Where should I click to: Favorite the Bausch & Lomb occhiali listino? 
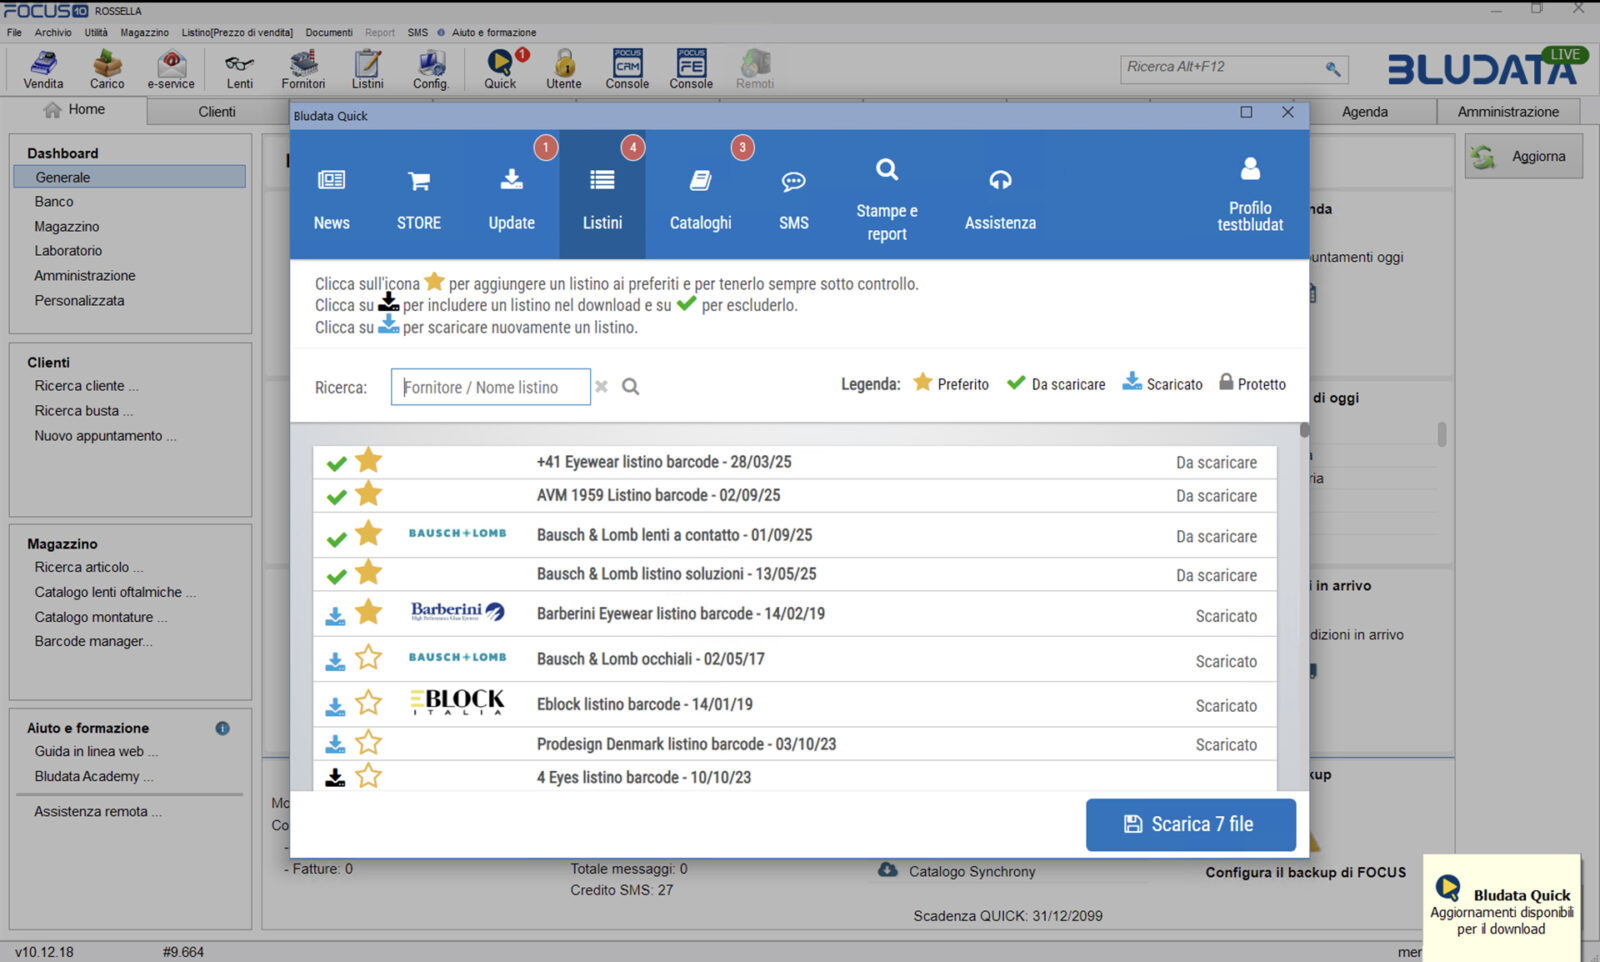(x=369, y=658)
